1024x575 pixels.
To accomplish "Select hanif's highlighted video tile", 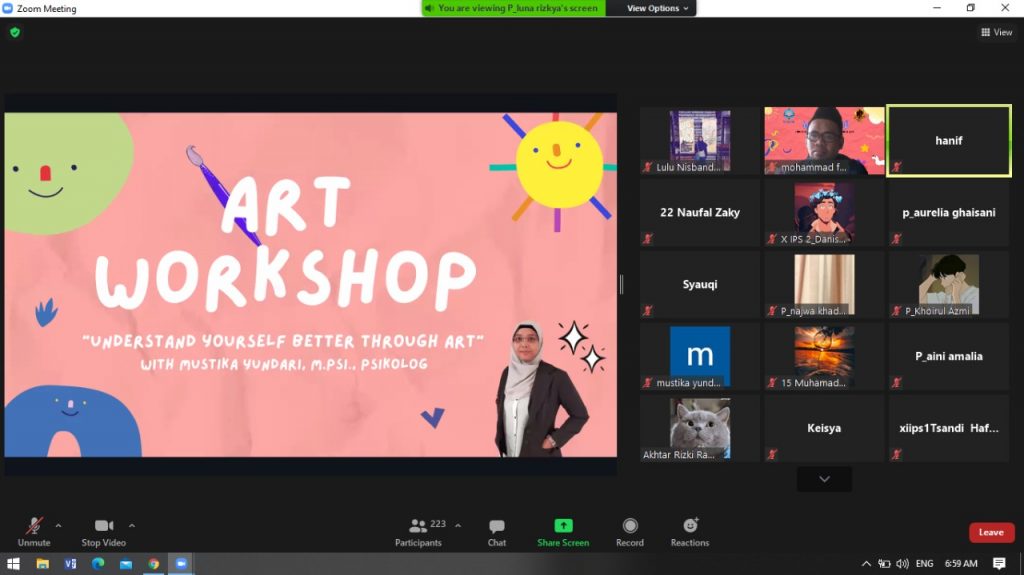I will (x=948, y=141).
